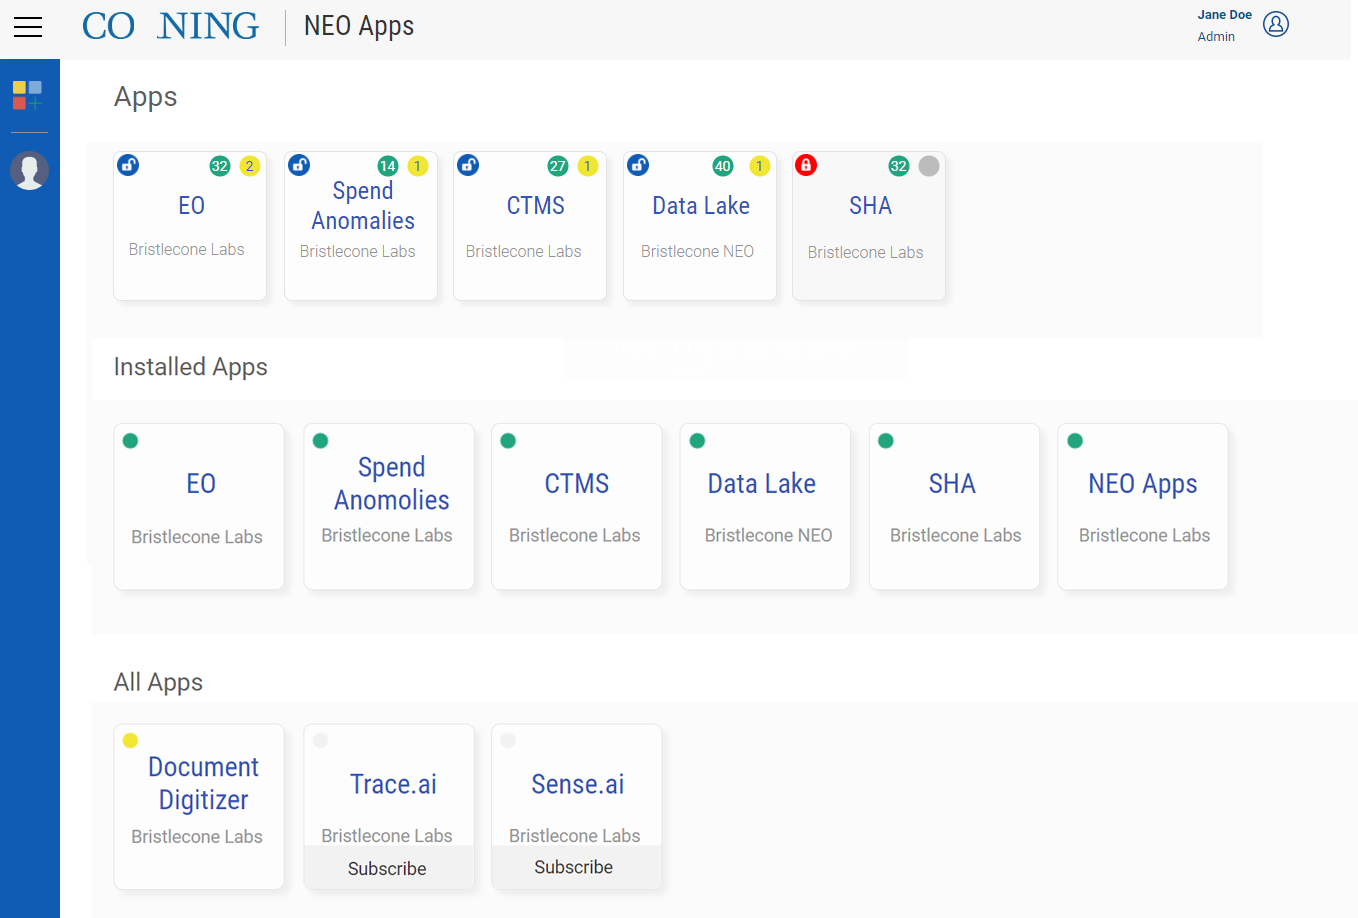Click the colorful apps grid sidebar icon
The image size is (1358, 918).
pos(27,96)
